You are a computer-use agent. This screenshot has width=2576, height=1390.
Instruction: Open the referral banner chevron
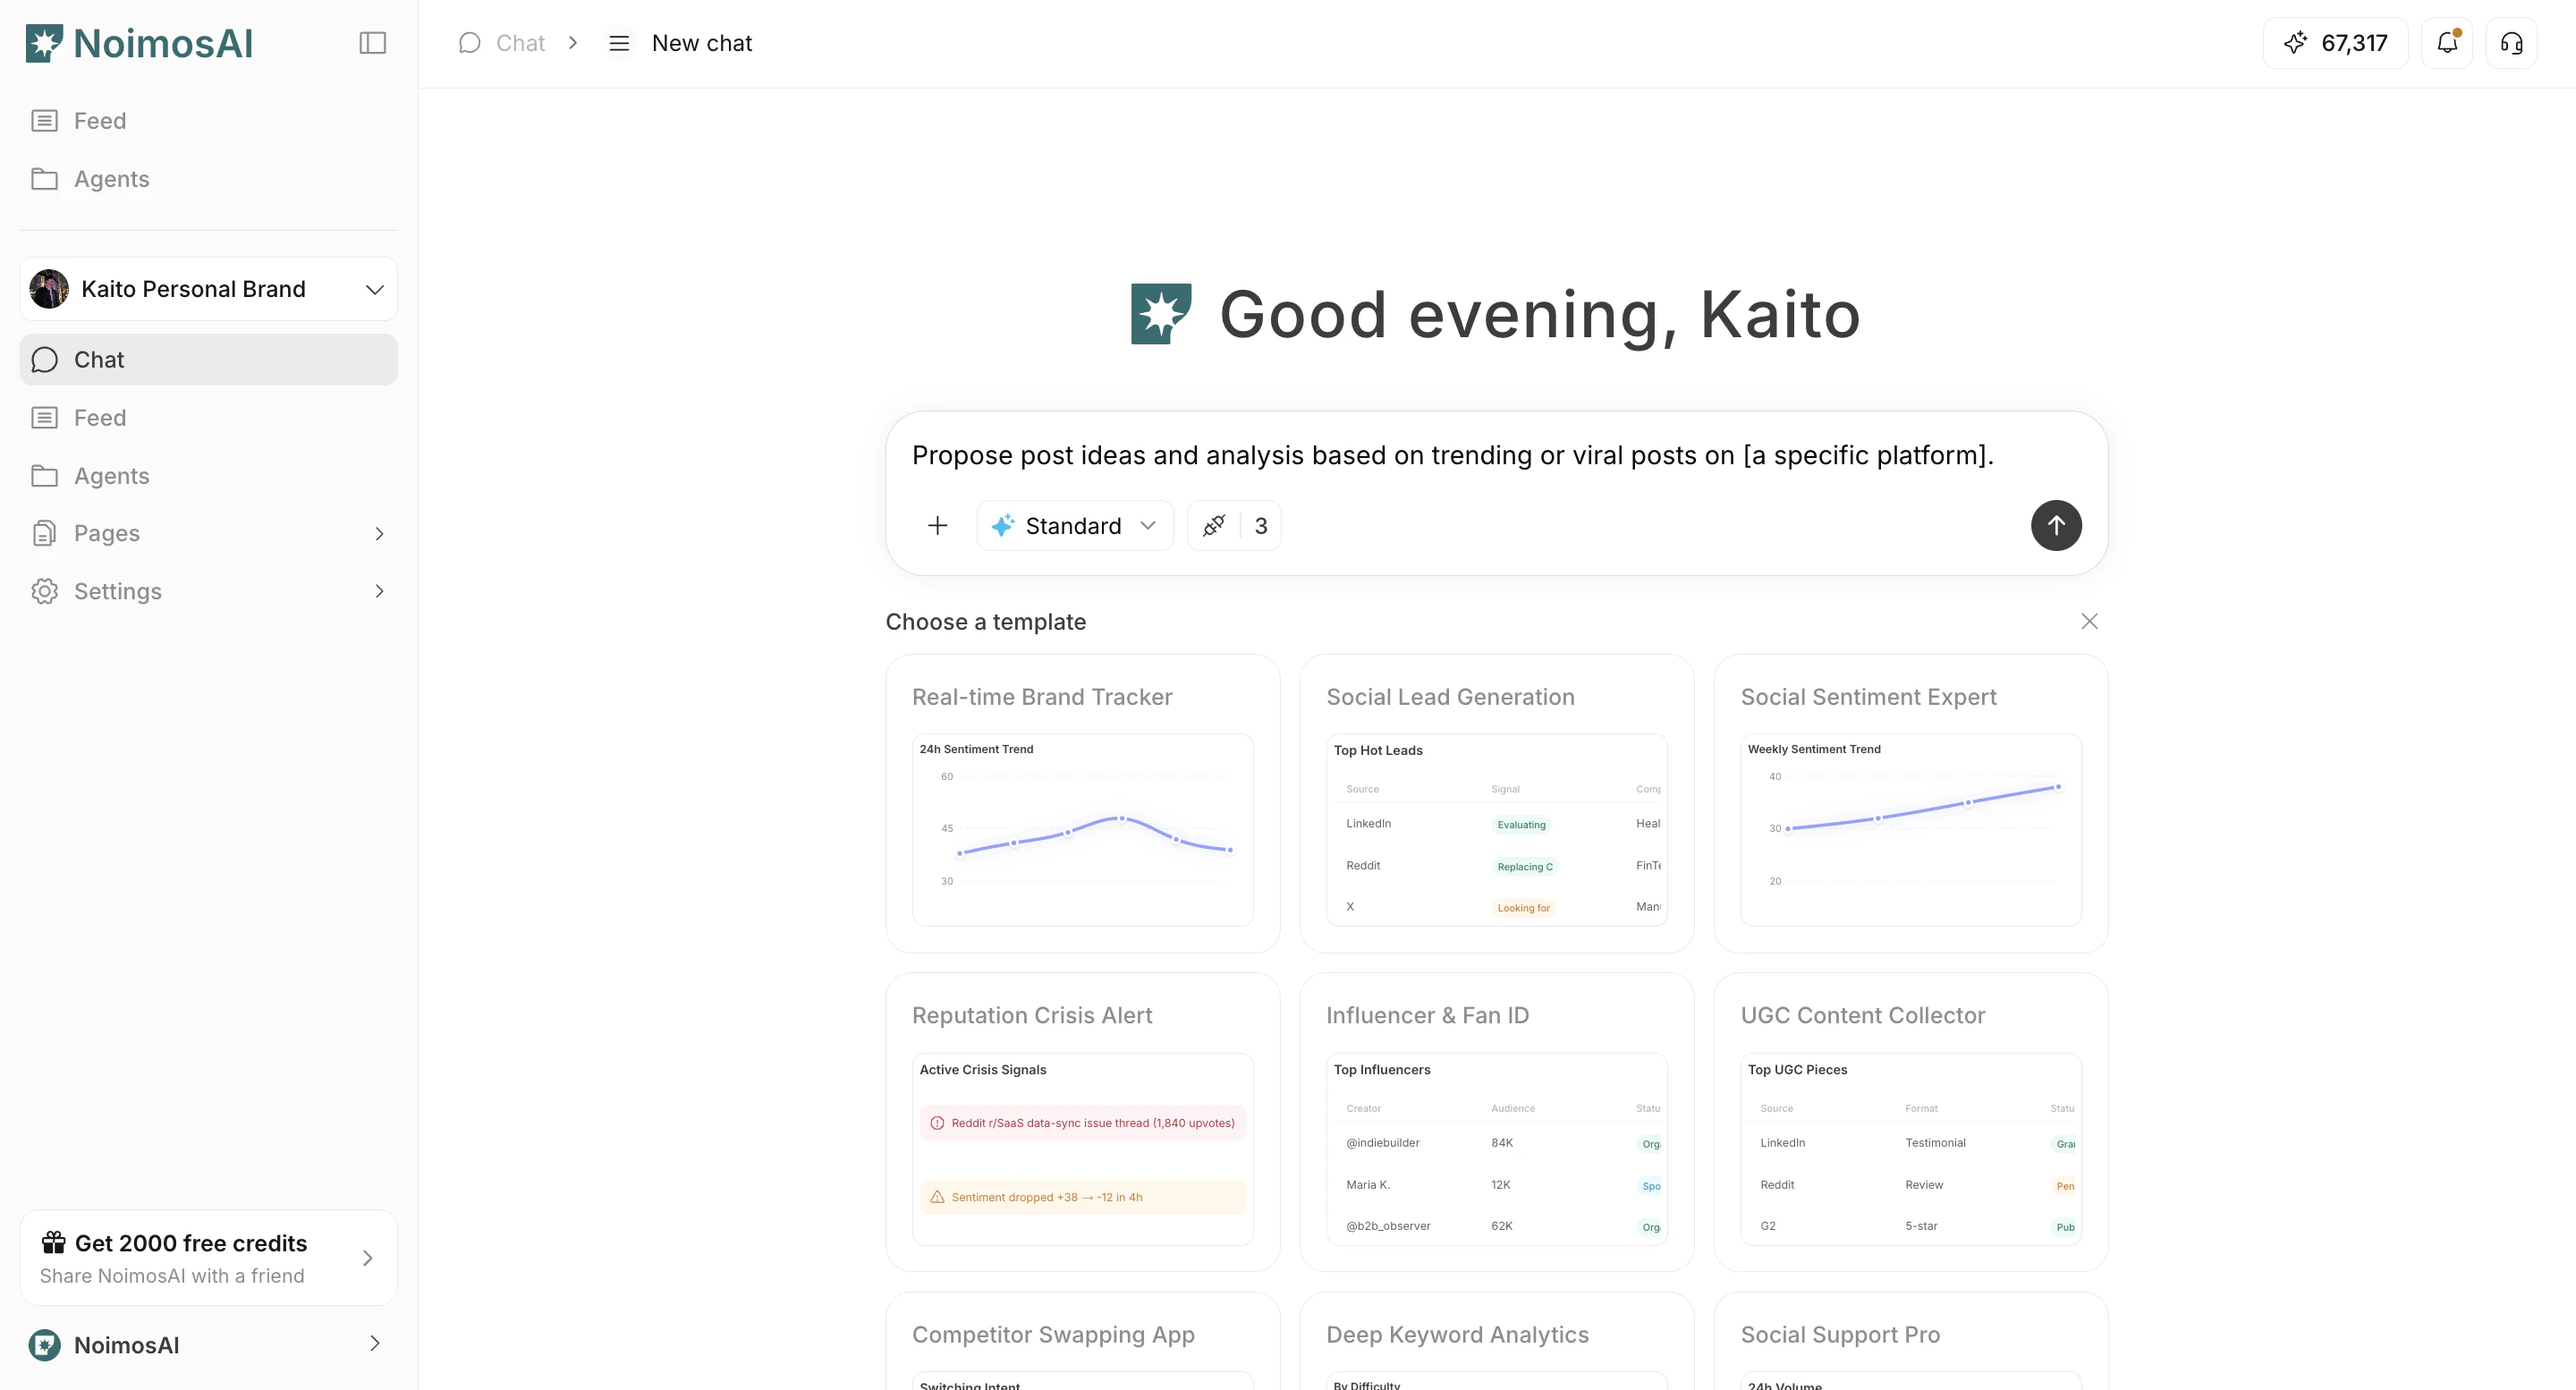coord(367,1258)
